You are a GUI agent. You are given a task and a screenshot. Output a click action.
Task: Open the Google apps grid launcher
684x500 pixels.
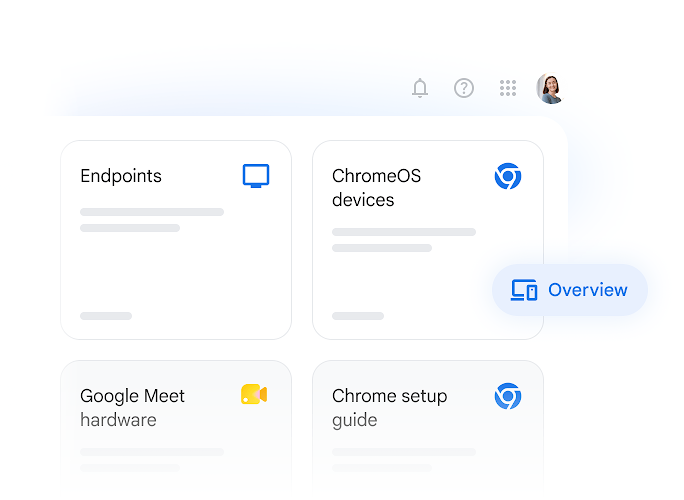pyautogui.click(x=508, y=88)
